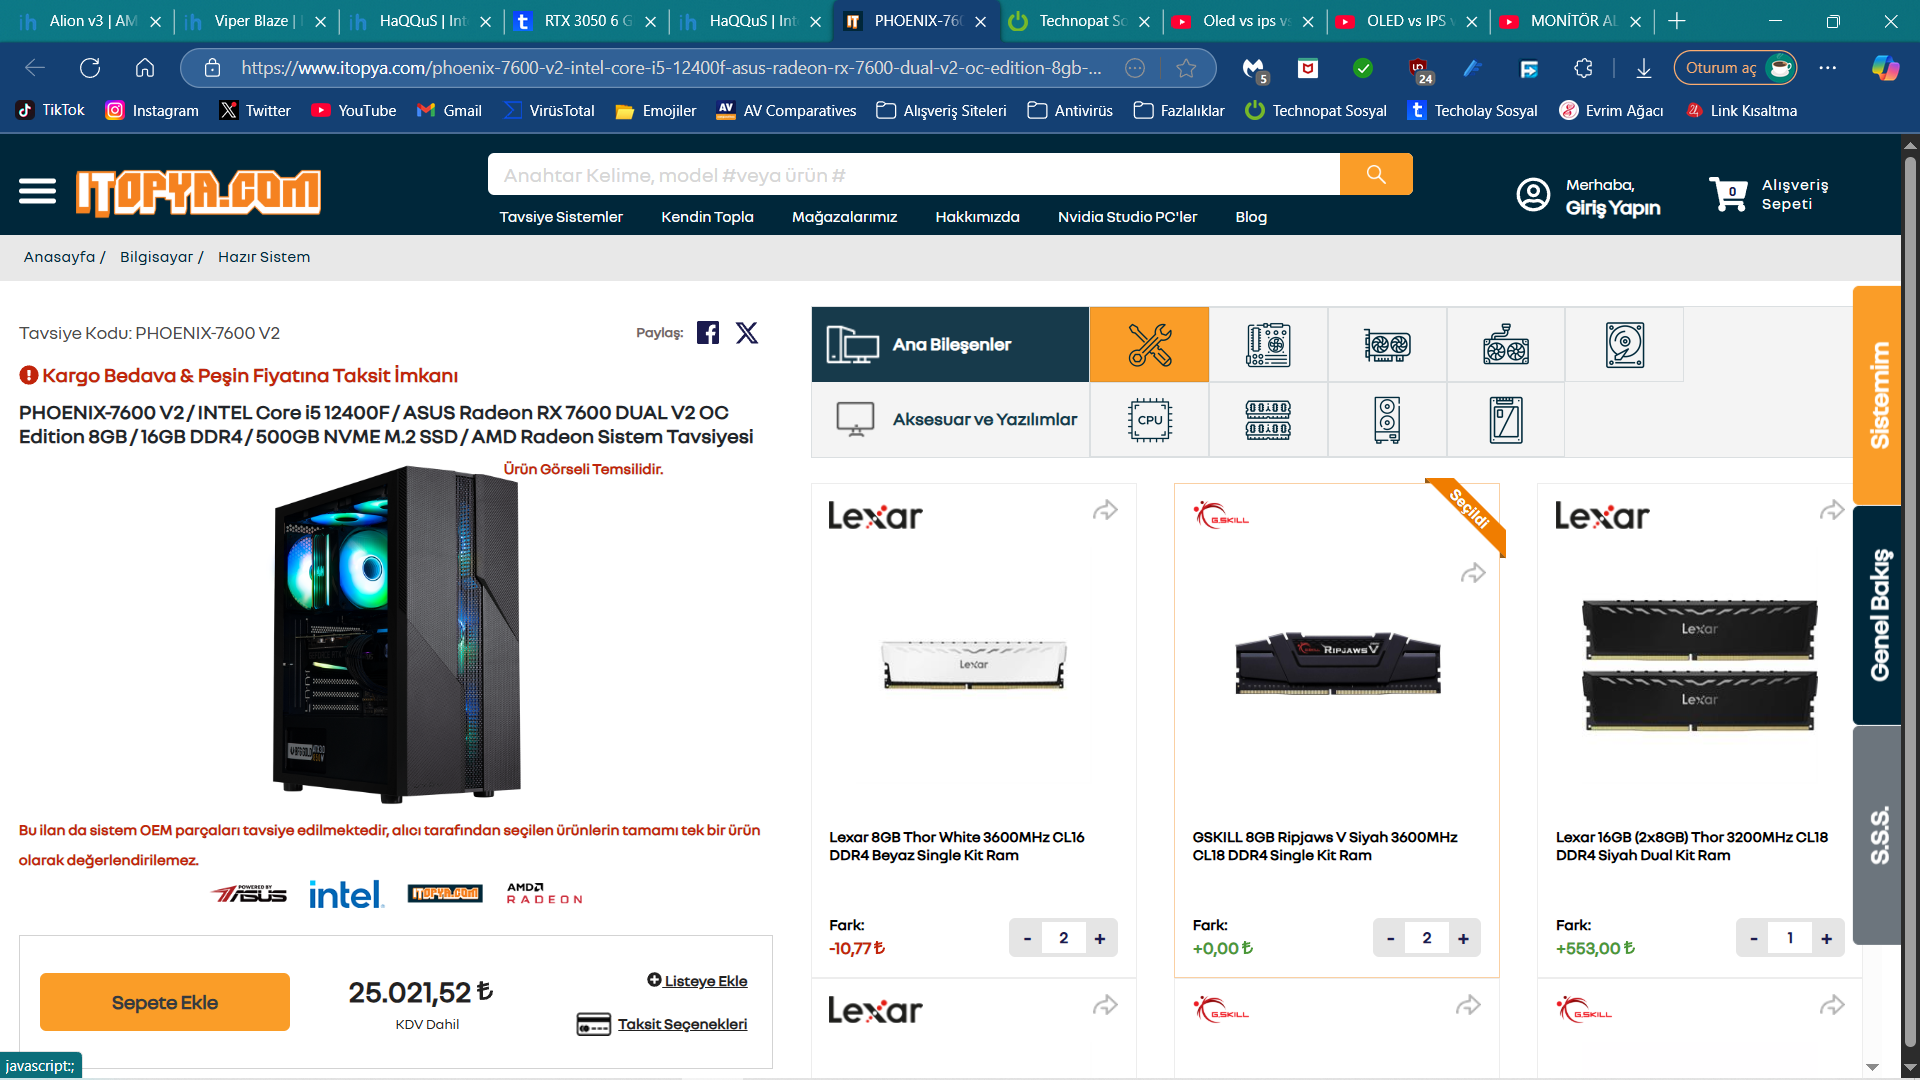Viewport: 1920px width, 1080px height.
Task: Decrease Lexar 8GB Thor White quantity
Action: click(x=1027, y=938)
